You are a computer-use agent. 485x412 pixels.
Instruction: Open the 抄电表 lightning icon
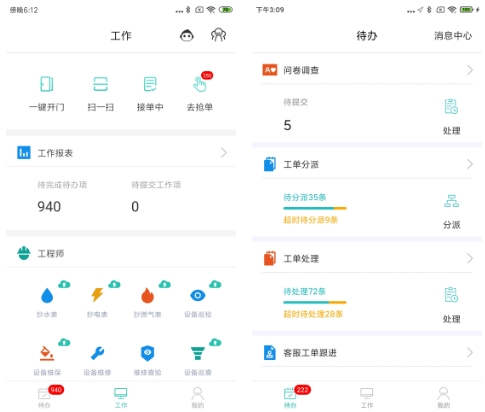tap(97, 295)
